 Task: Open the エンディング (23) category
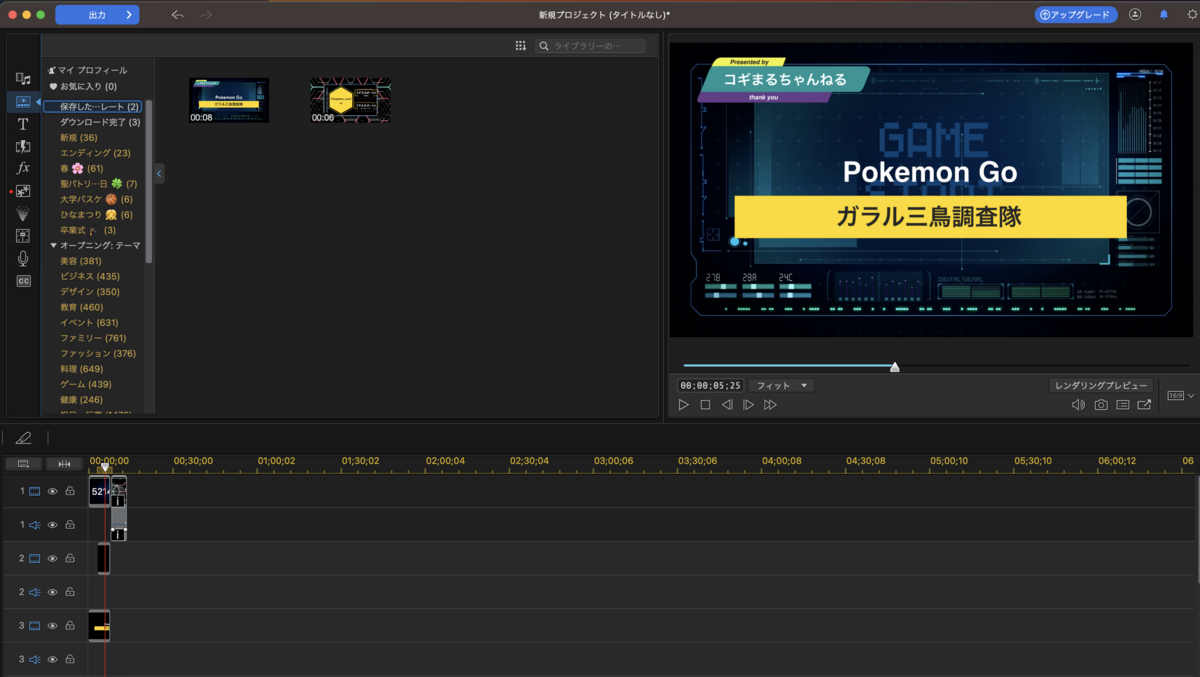[95, 153]
